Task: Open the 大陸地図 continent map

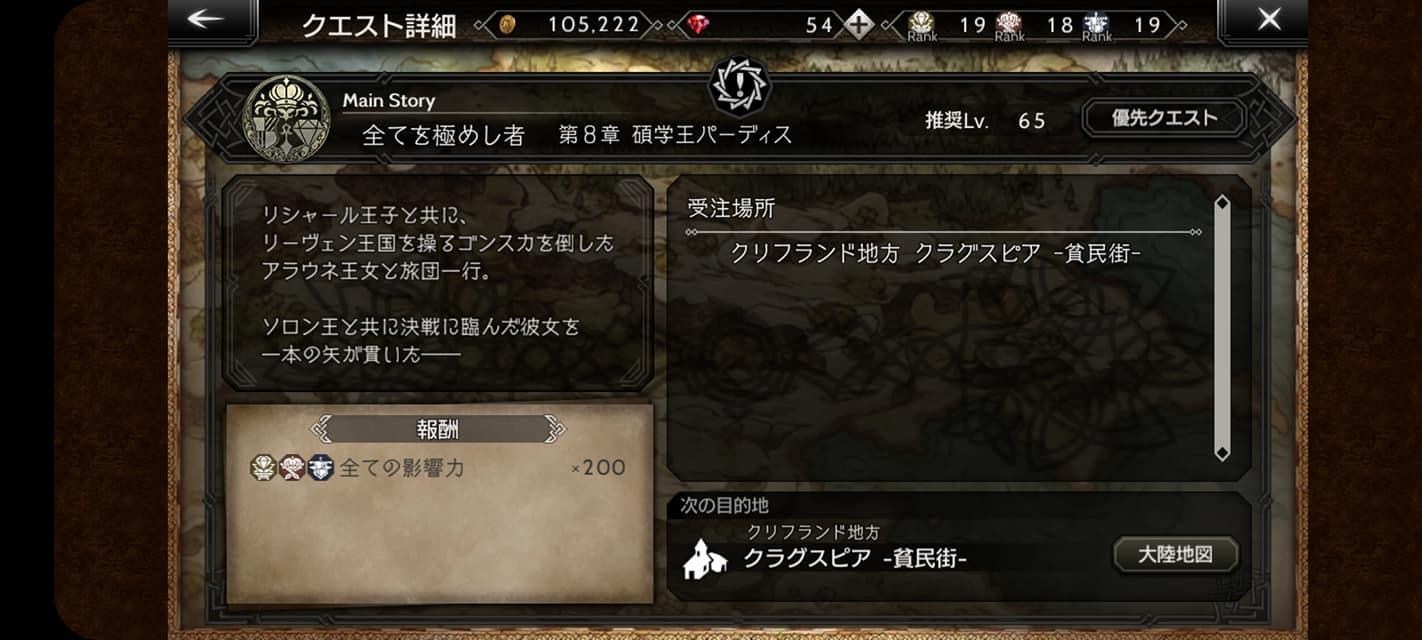Action: click(x=1175, y=555)
